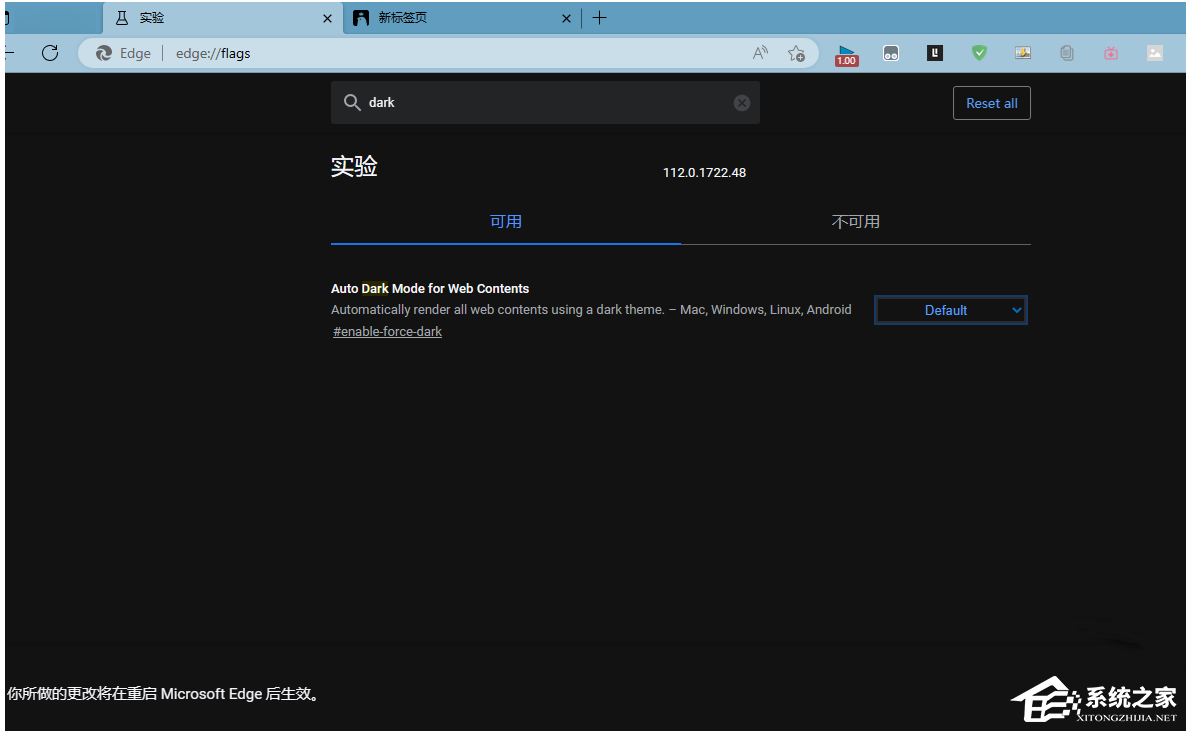This screenshot has height=731, width=1186.
Task: Open the clipboard copy extension
Action: 1066,53
